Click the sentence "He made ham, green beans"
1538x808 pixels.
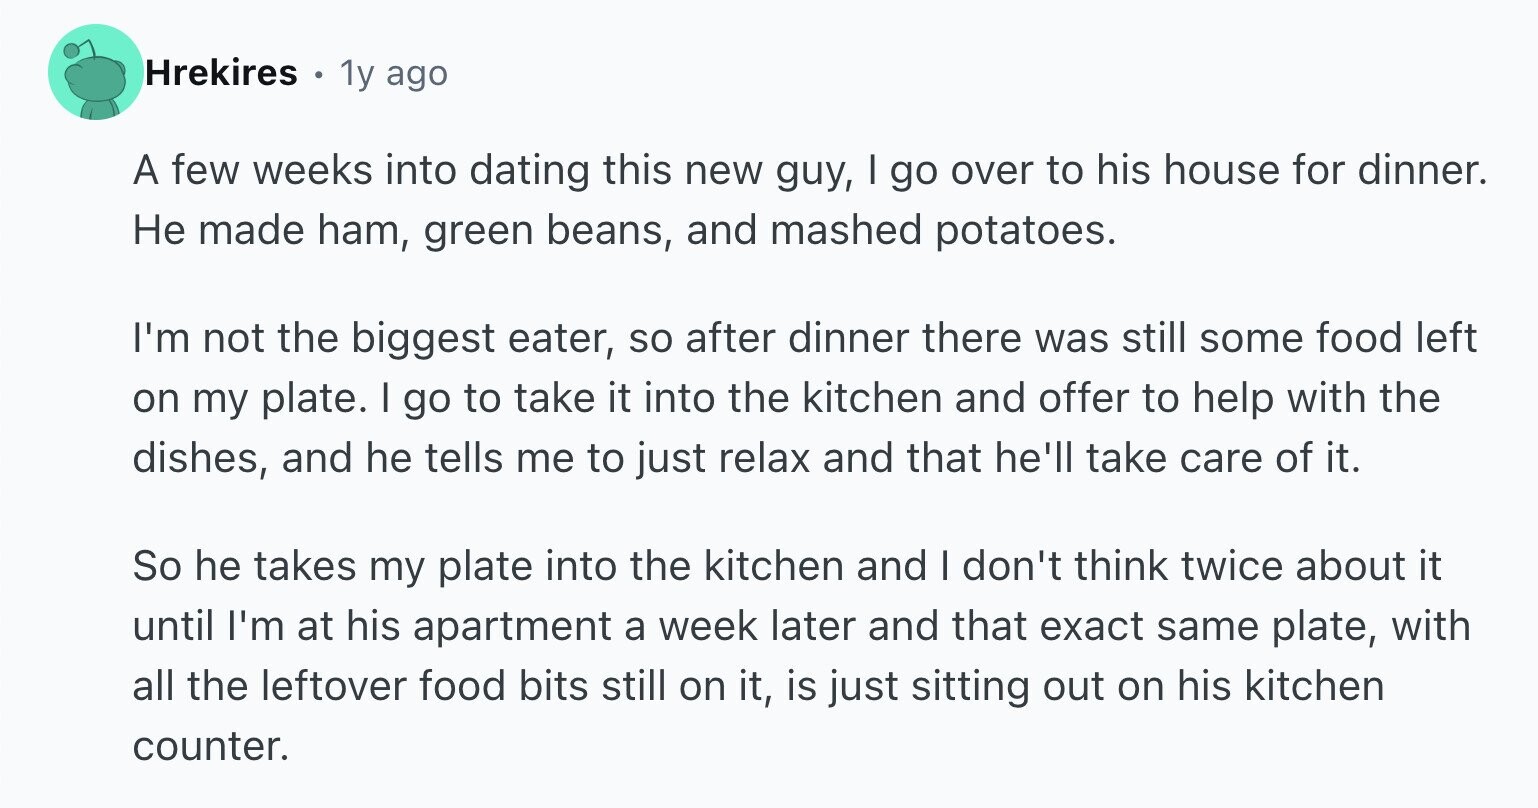(623, 231)
